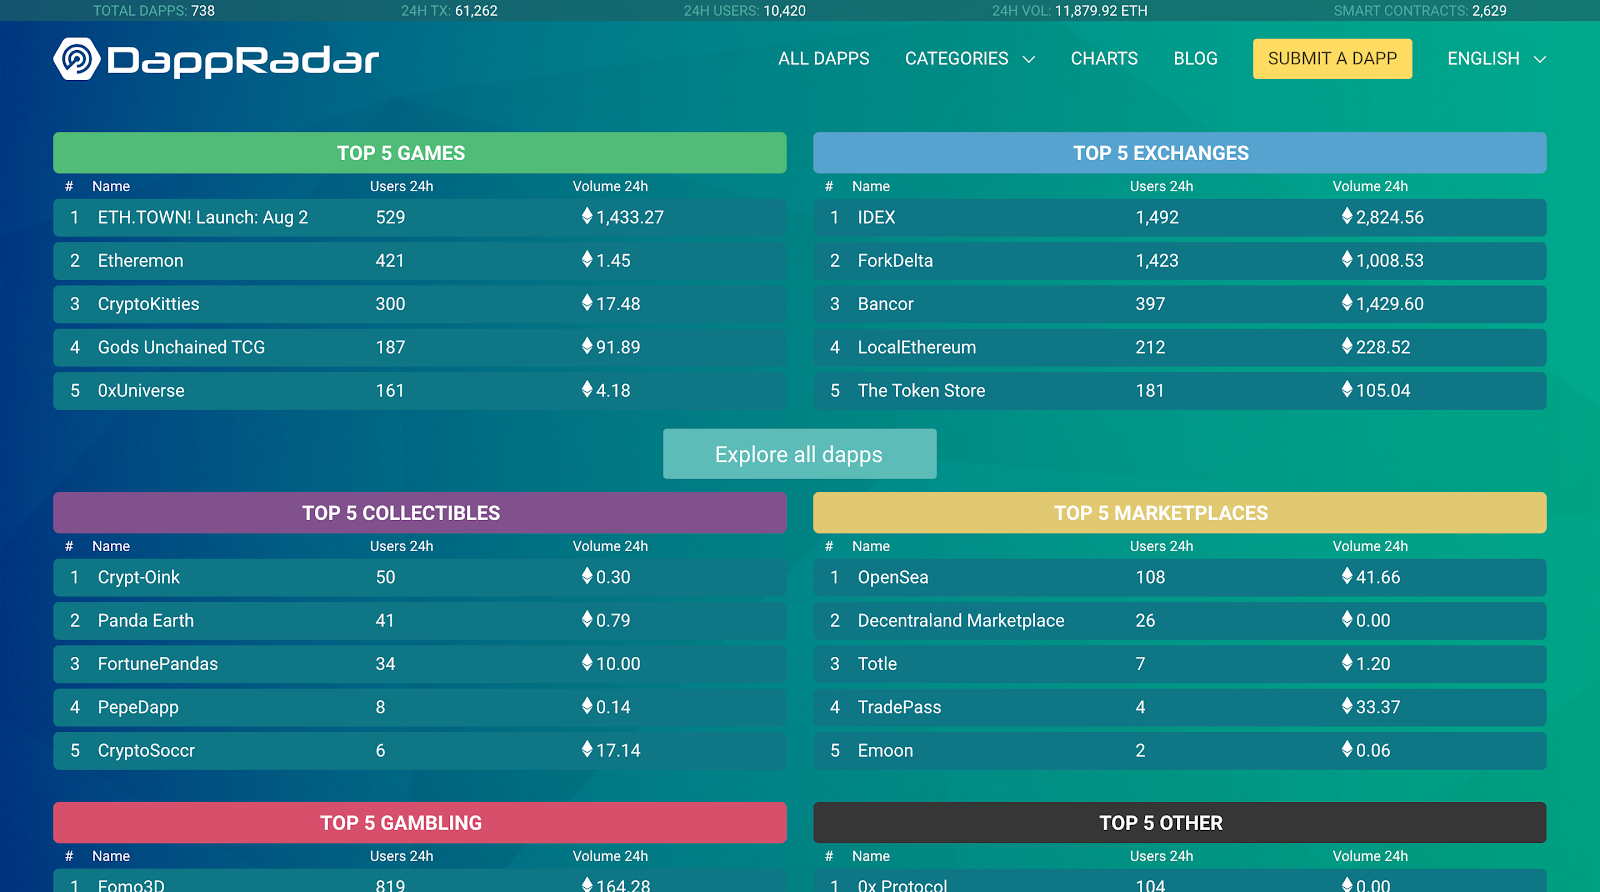Image resolution: width=1600 pixels, height=892 pixels.
Task: Click the Ethereum icon beside 1,429.60
Action: click(1347, 302)
